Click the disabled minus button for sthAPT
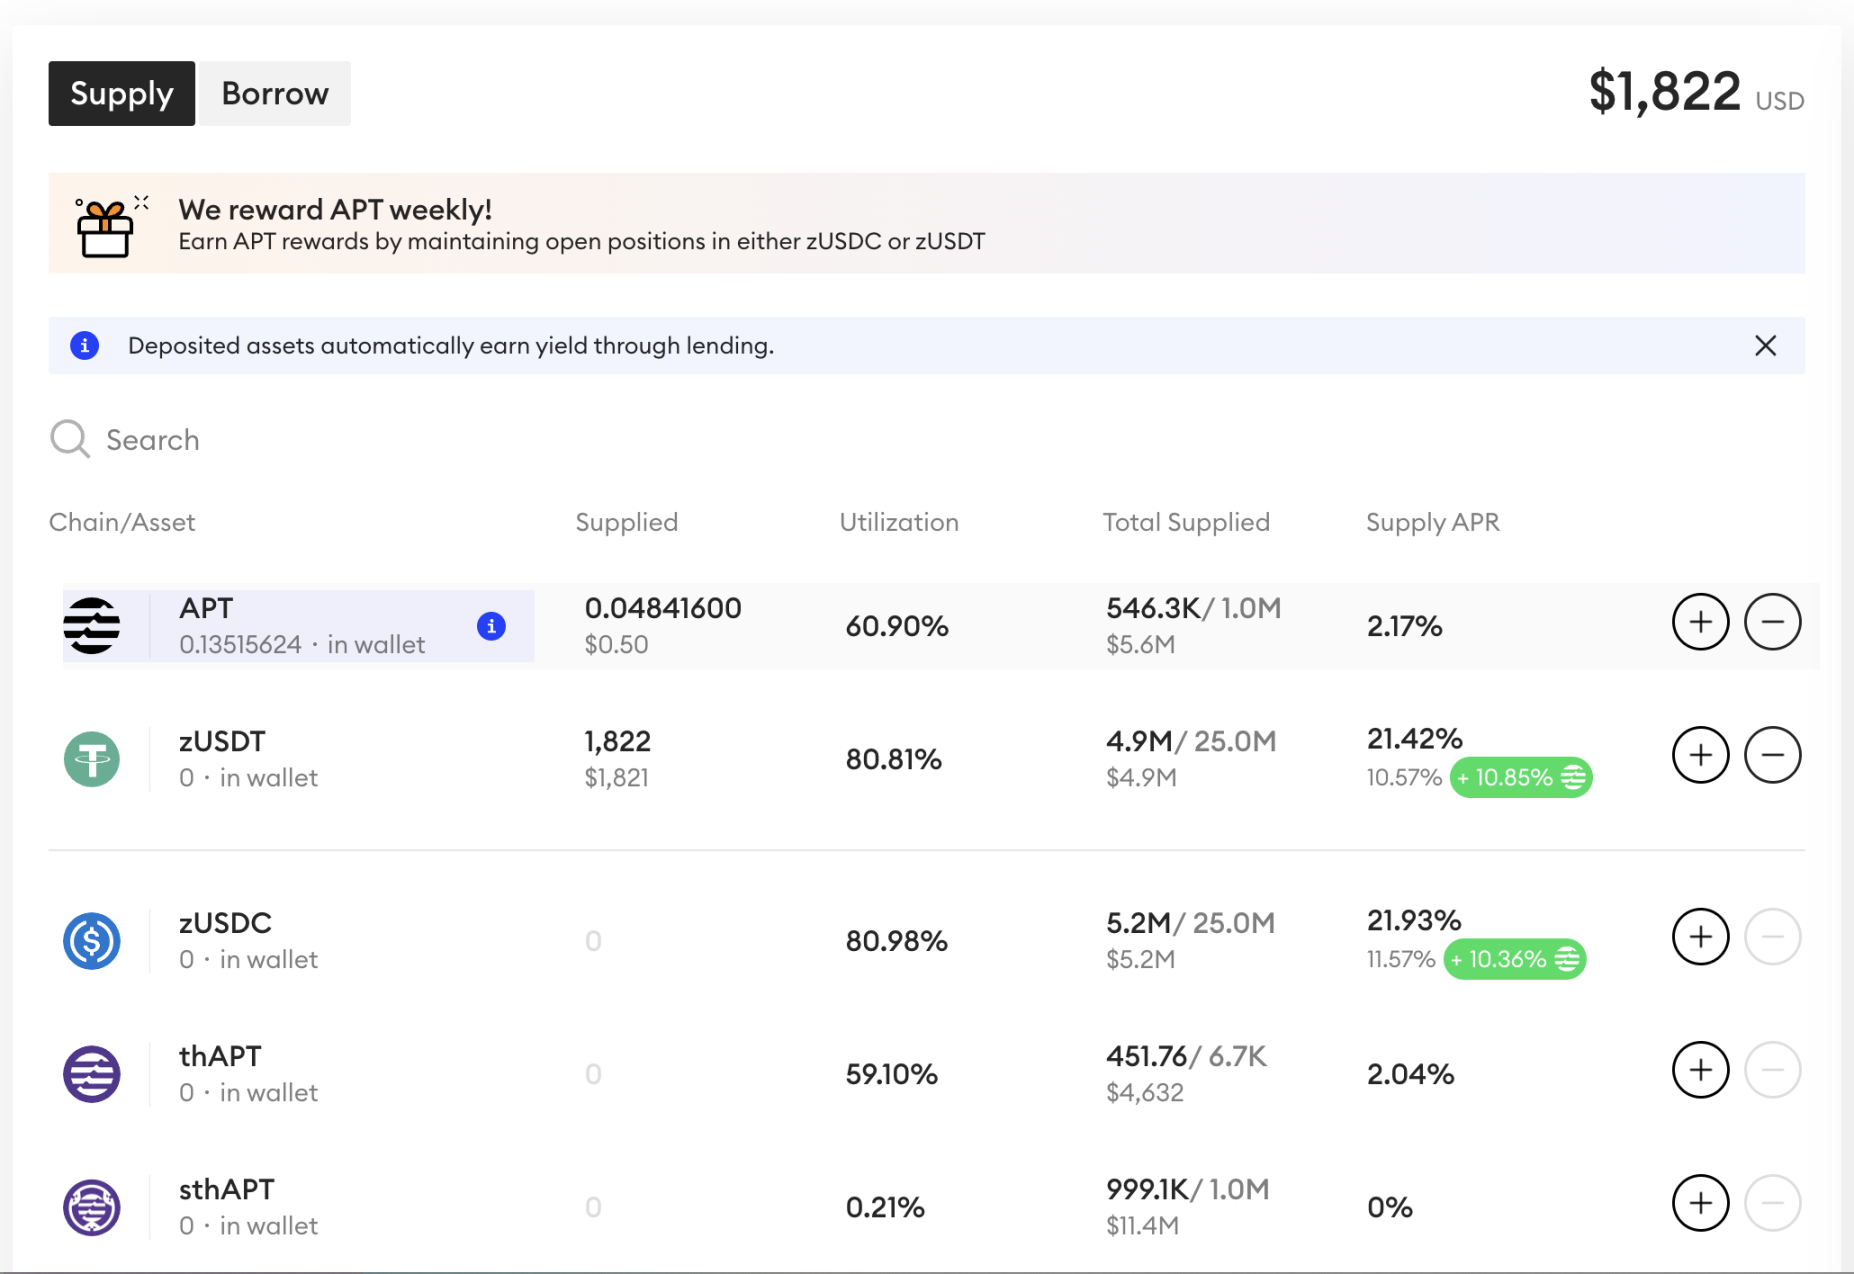Screen dimensions: 1854x1274 pos(1772,1203)
